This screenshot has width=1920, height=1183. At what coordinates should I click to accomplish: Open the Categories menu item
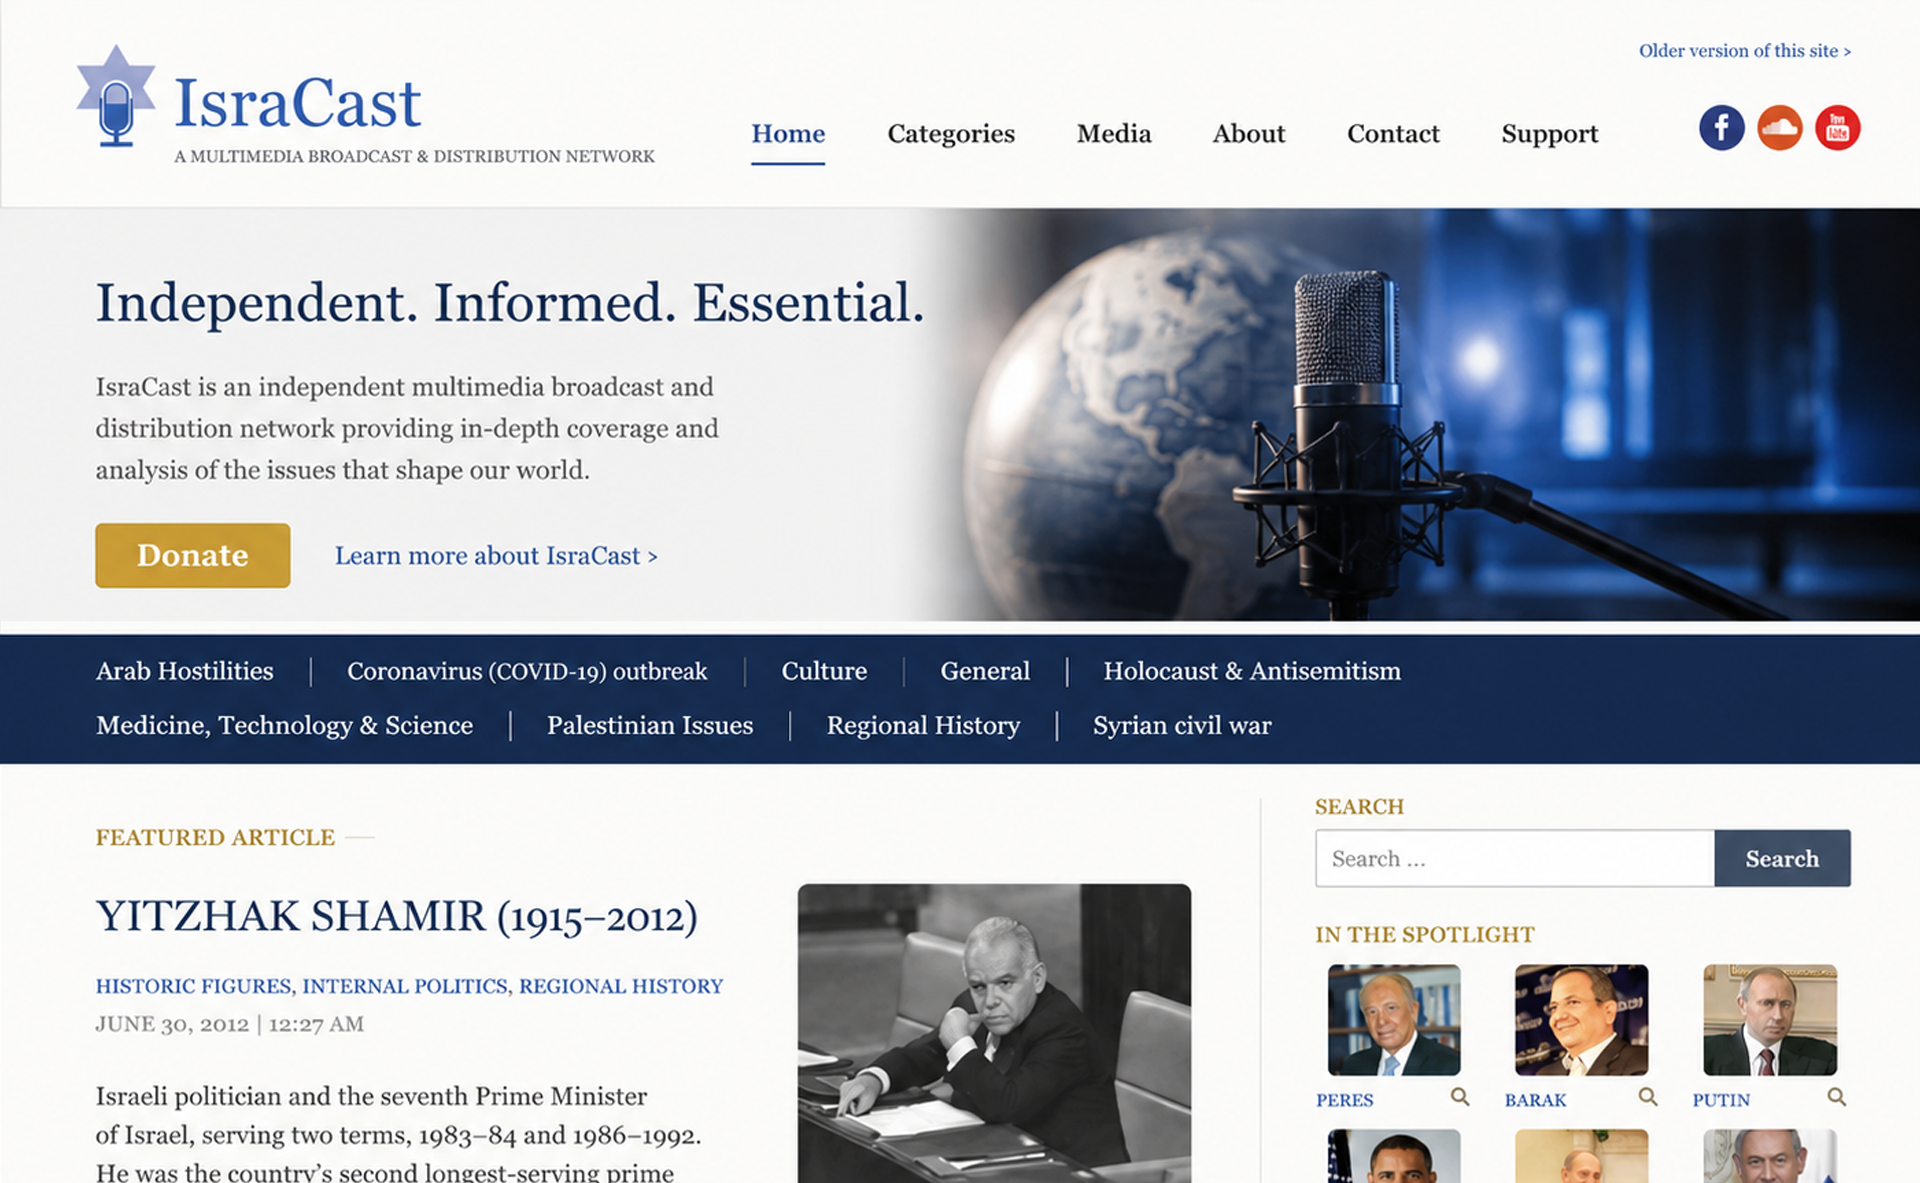click(951, 134)
